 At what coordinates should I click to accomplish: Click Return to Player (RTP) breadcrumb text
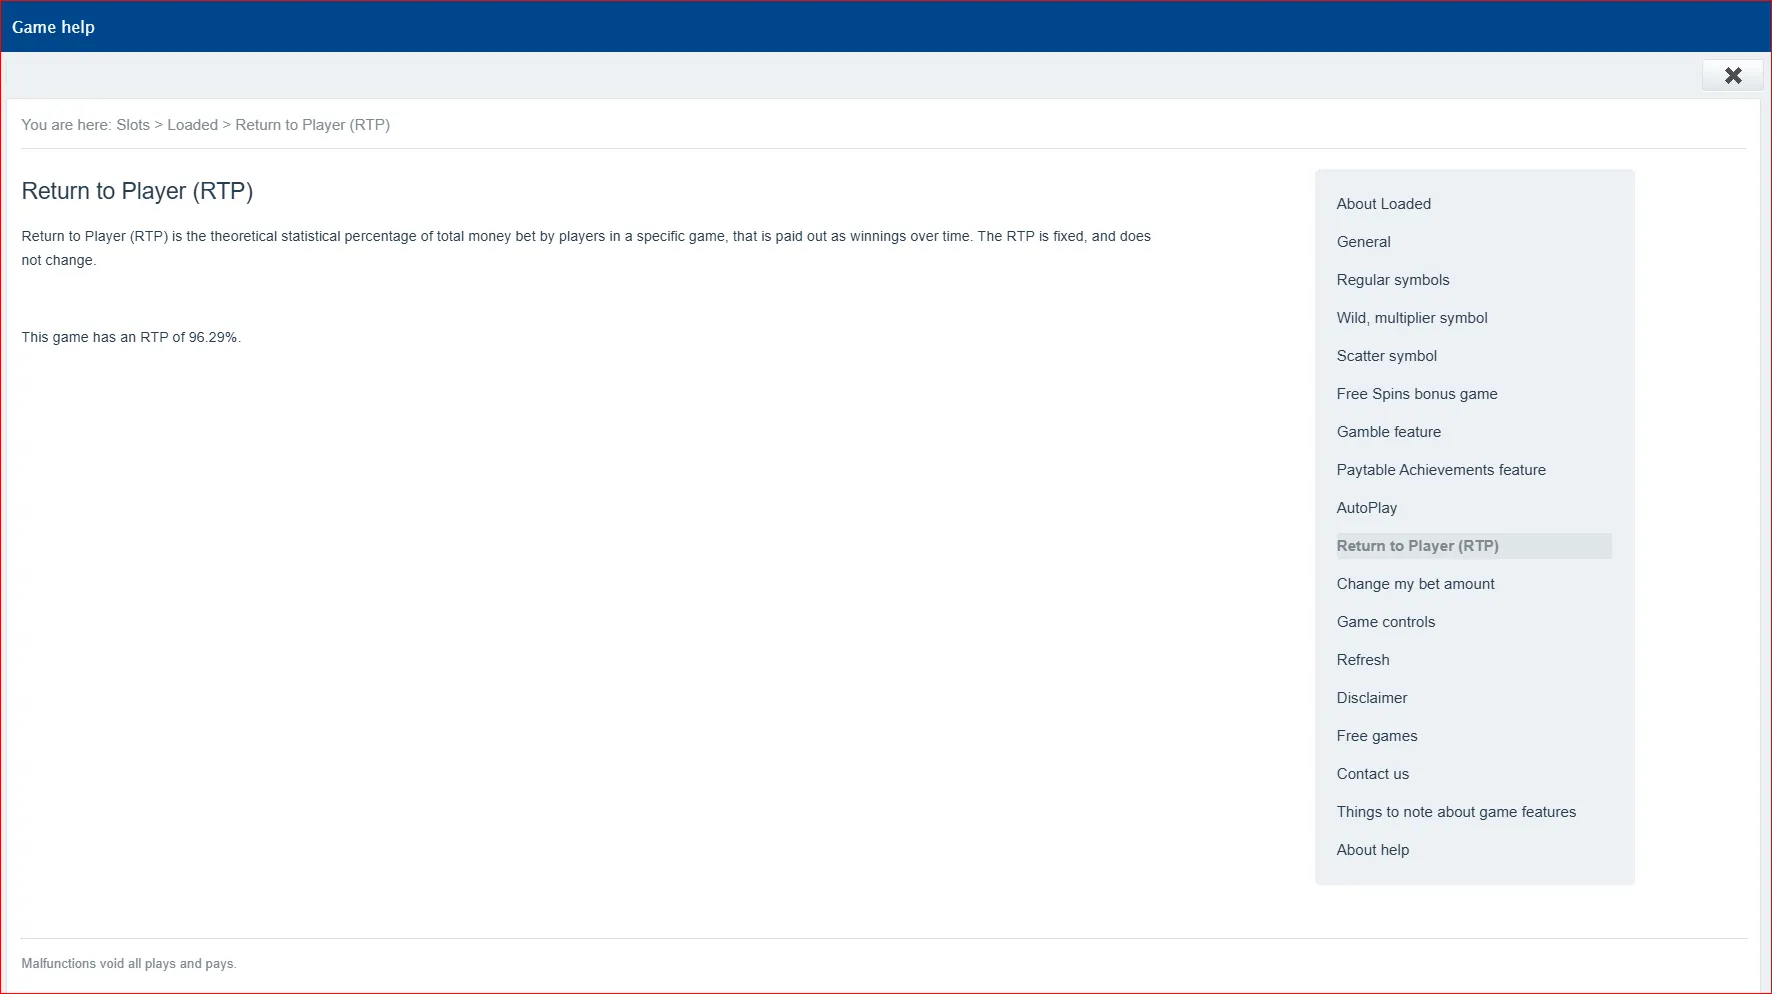coord(312,125)
